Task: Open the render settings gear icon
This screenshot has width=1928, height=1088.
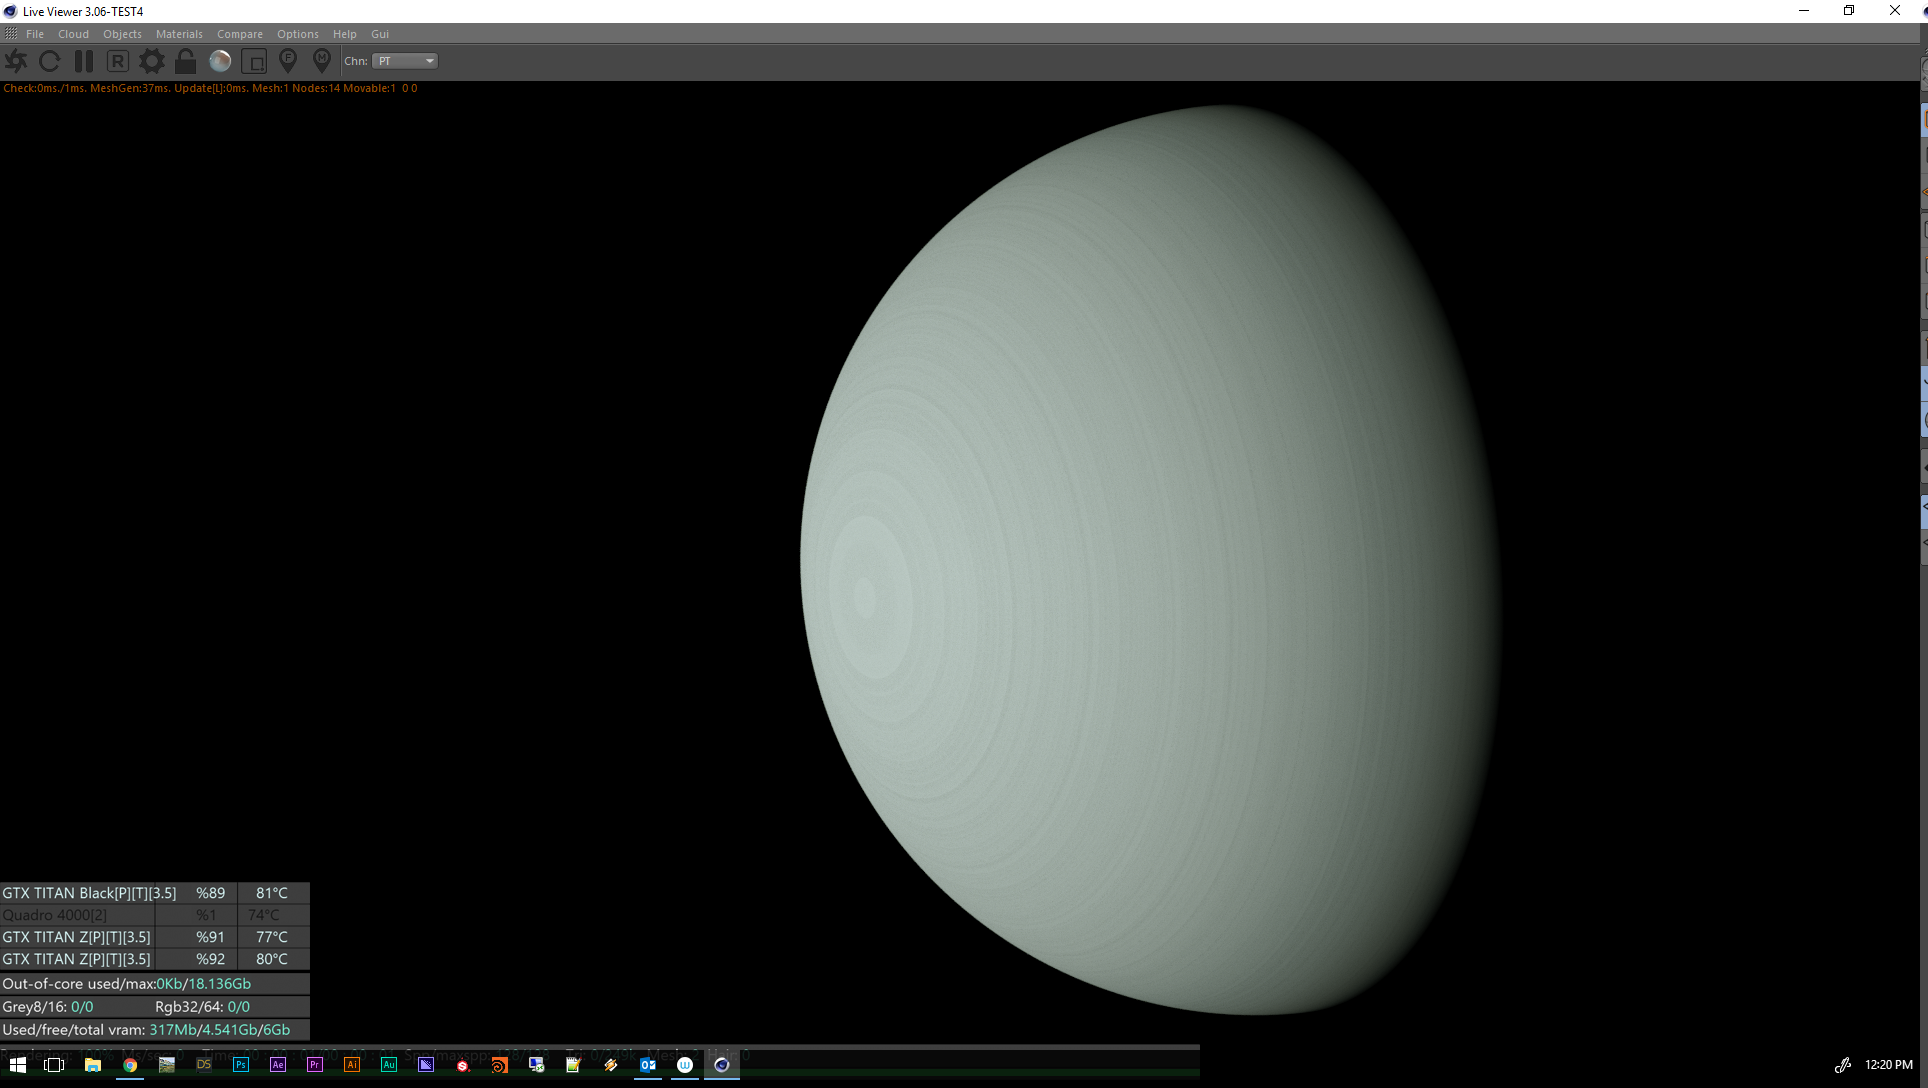Action: 151,61
